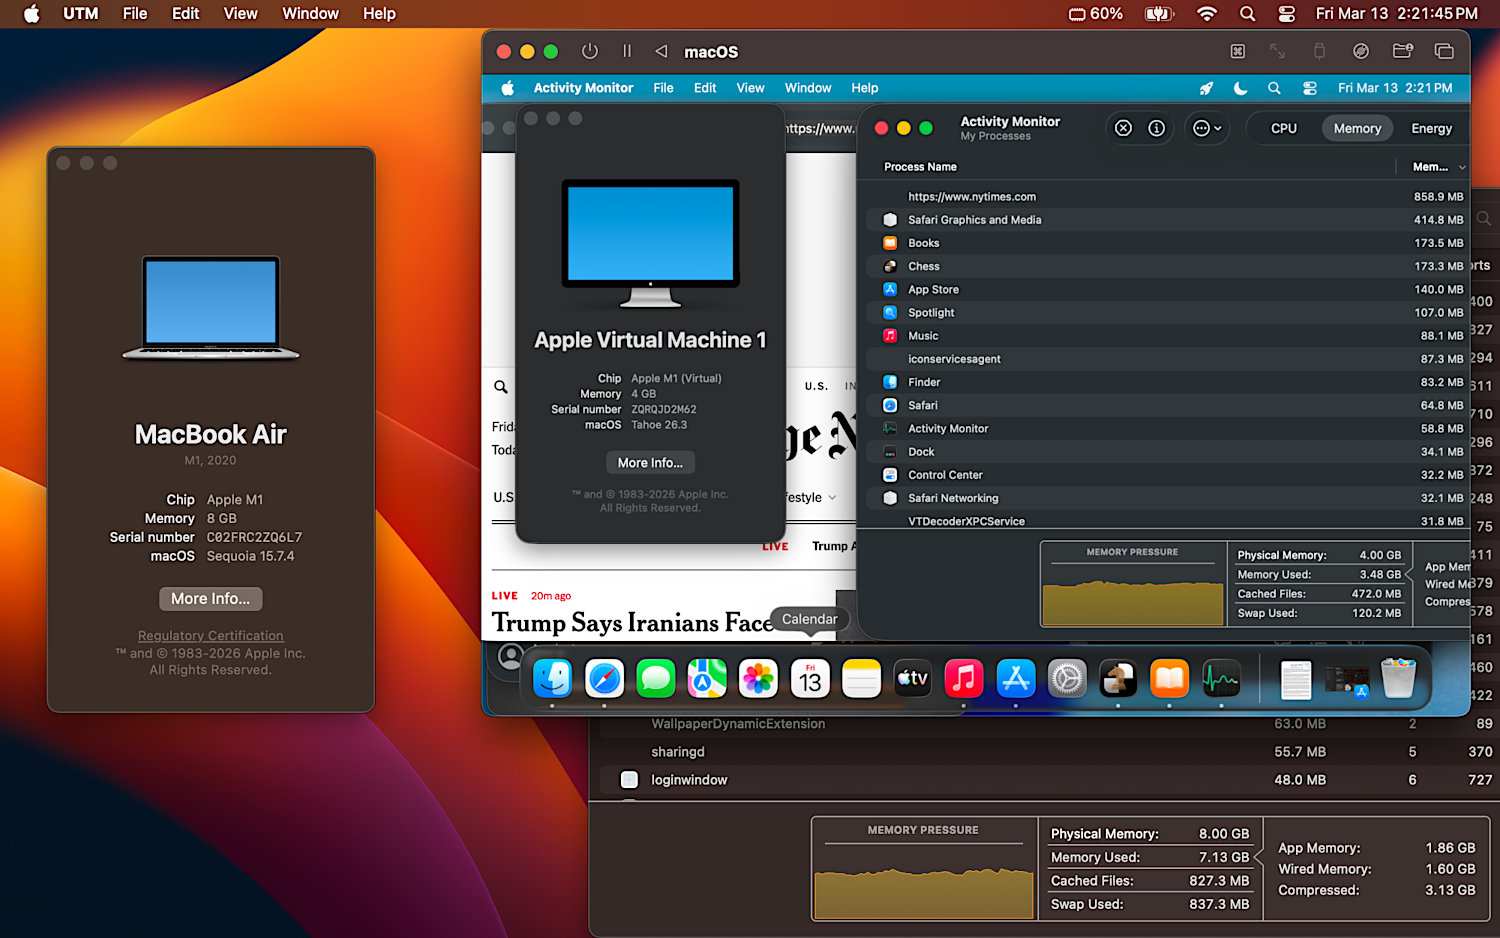The height and width of the screenshot is (938, 1500).
Task: Click Activity Monitor icon in the guest Dock
Action: (1221, 679)
